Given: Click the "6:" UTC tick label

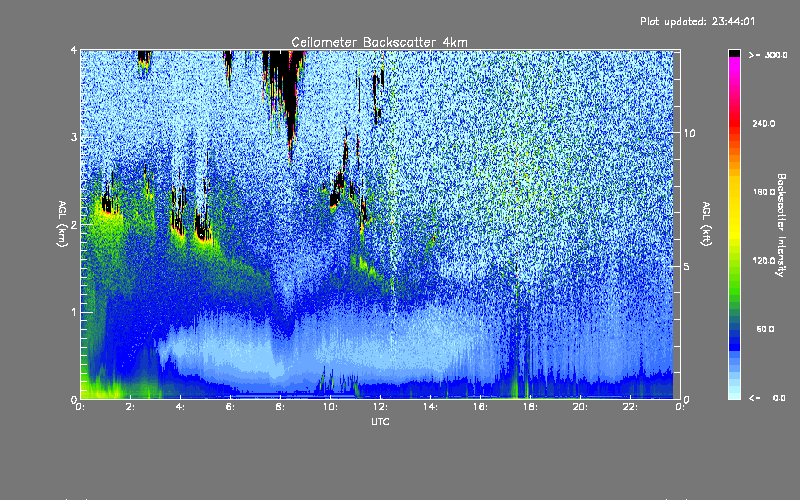Looking at the screenshot, I should (x=231, y=407).
